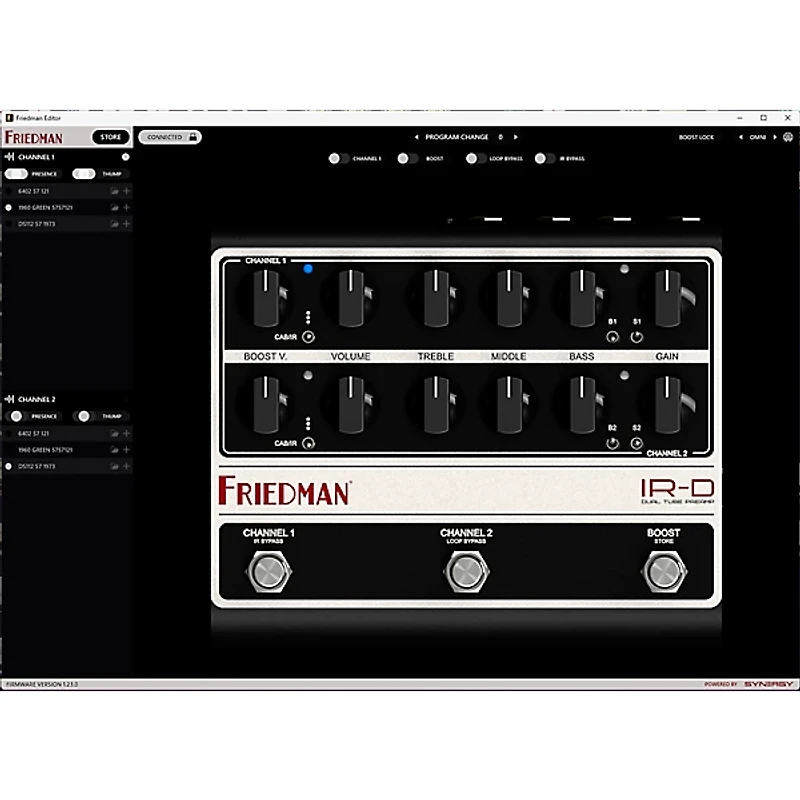Click the GAIN knob for Channel 1
800x800 pixels.
(668, 298)
